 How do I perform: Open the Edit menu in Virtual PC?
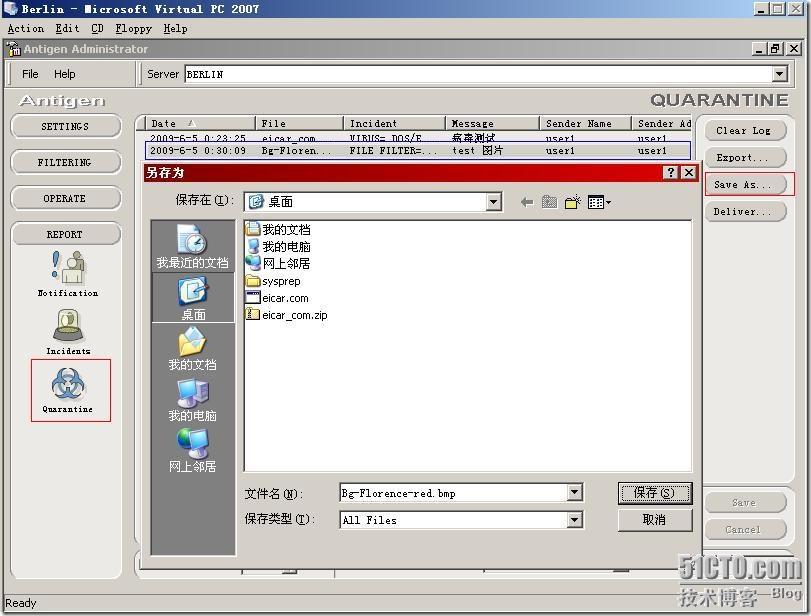[67, 29]
